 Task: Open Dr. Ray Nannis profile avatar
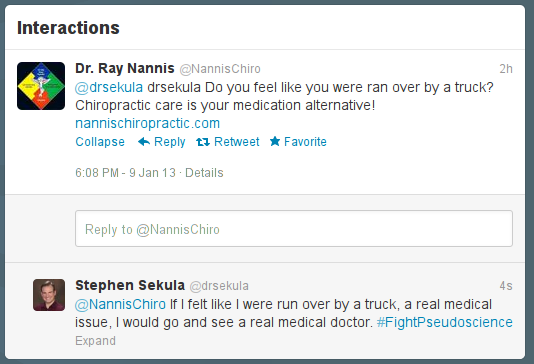pos(41,86)
